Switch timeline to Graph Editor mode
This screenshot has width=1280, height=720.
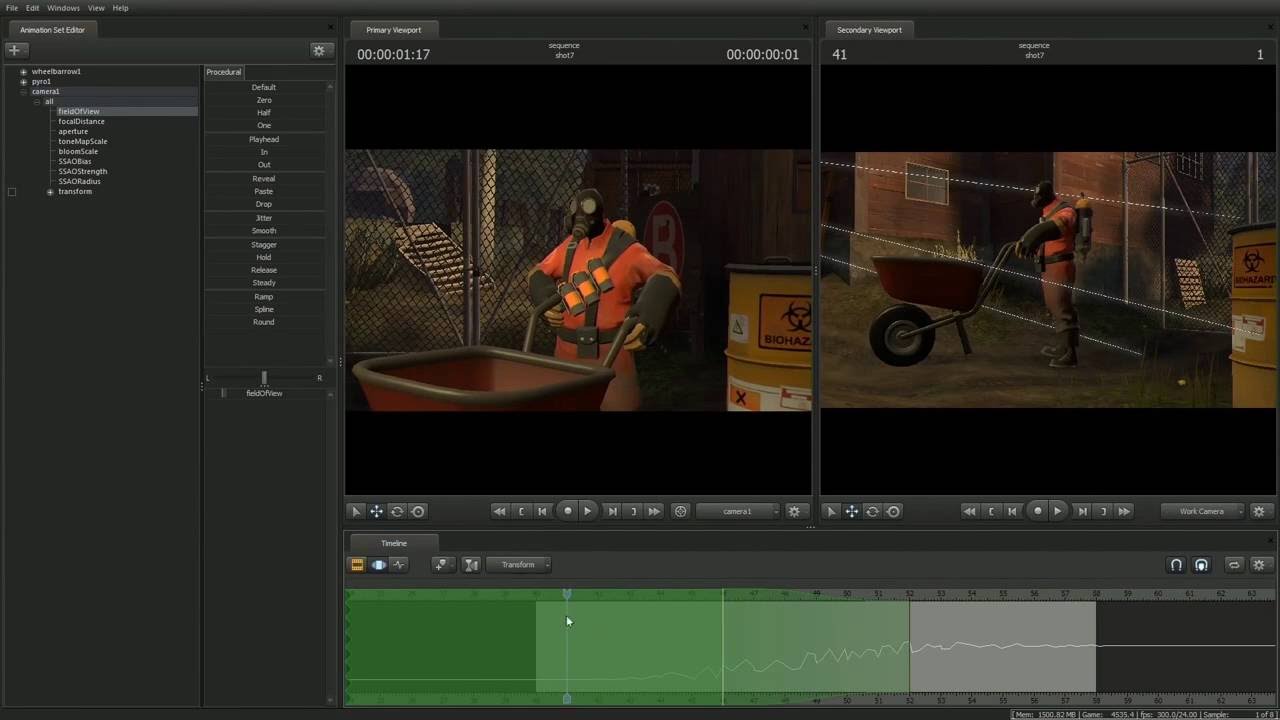tap(399, 565)
